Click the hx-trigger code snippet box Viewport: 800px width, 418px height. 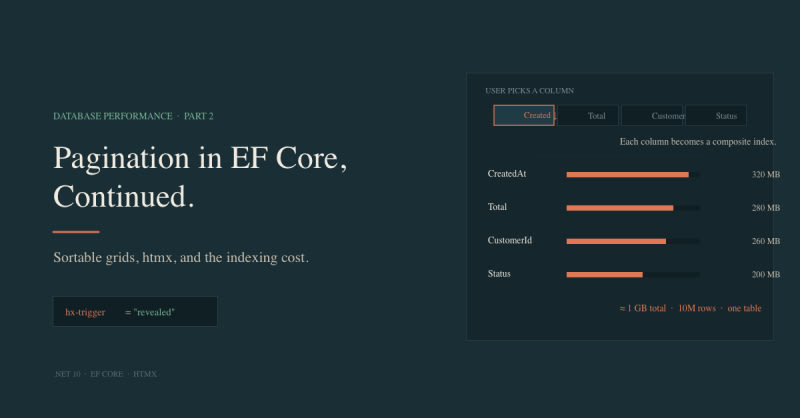[x=135, y=312]
